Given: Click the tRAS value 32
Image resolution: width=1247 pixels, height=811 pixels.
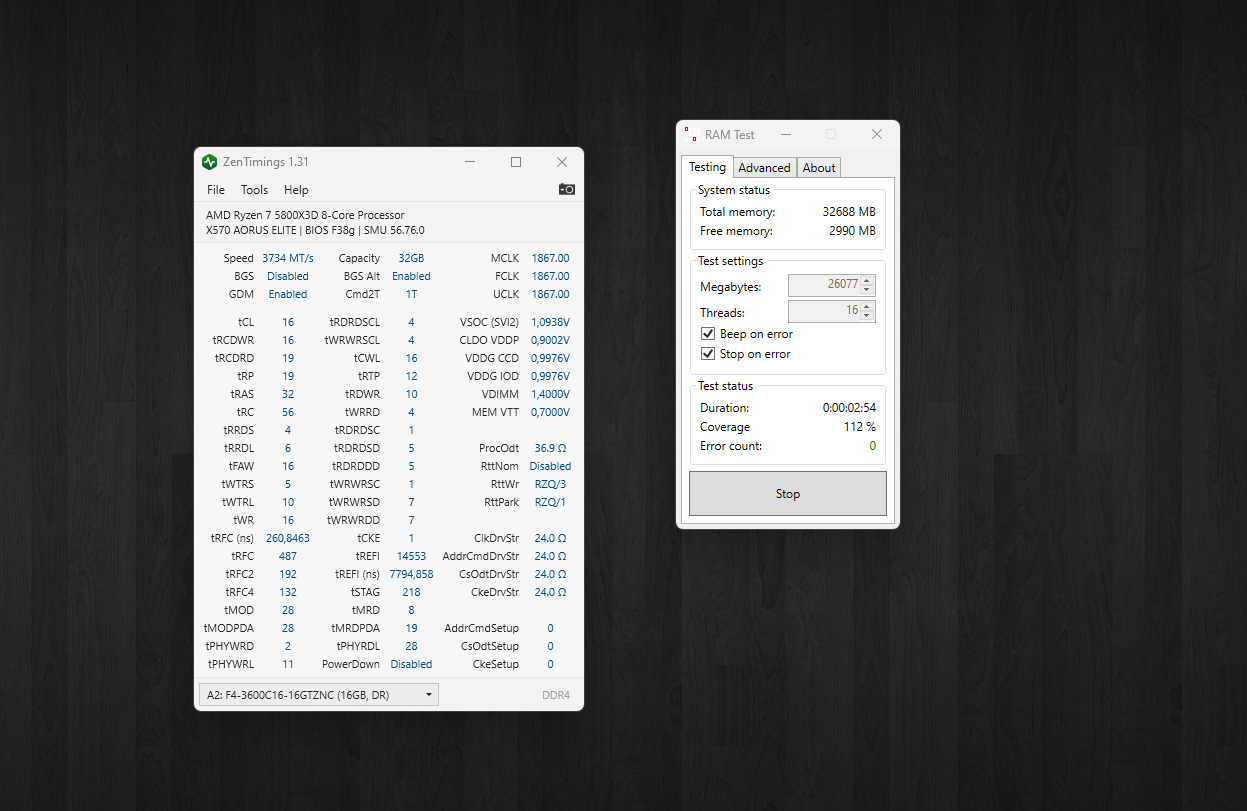Looking at the screenshot, I should (288, 394).
